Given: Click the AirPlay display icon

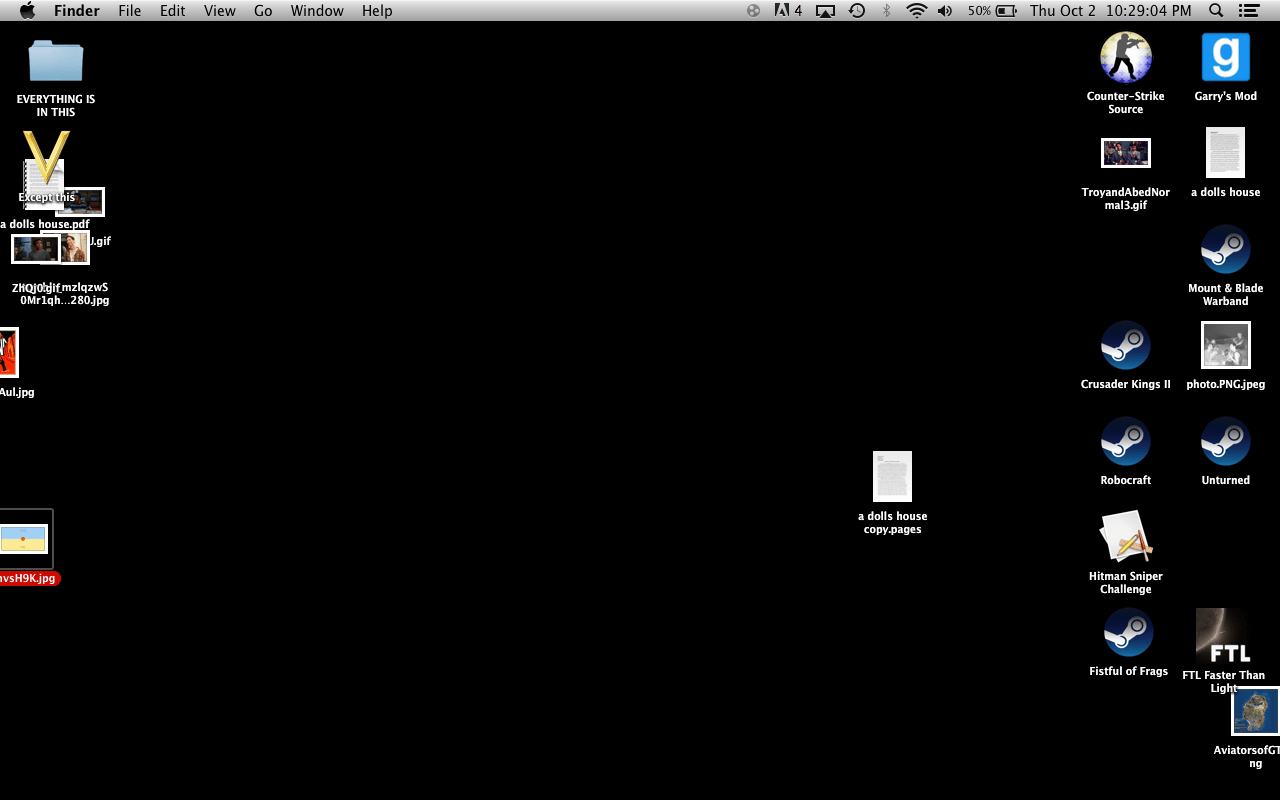Looking at the screenshot, I should pos(825,11).
